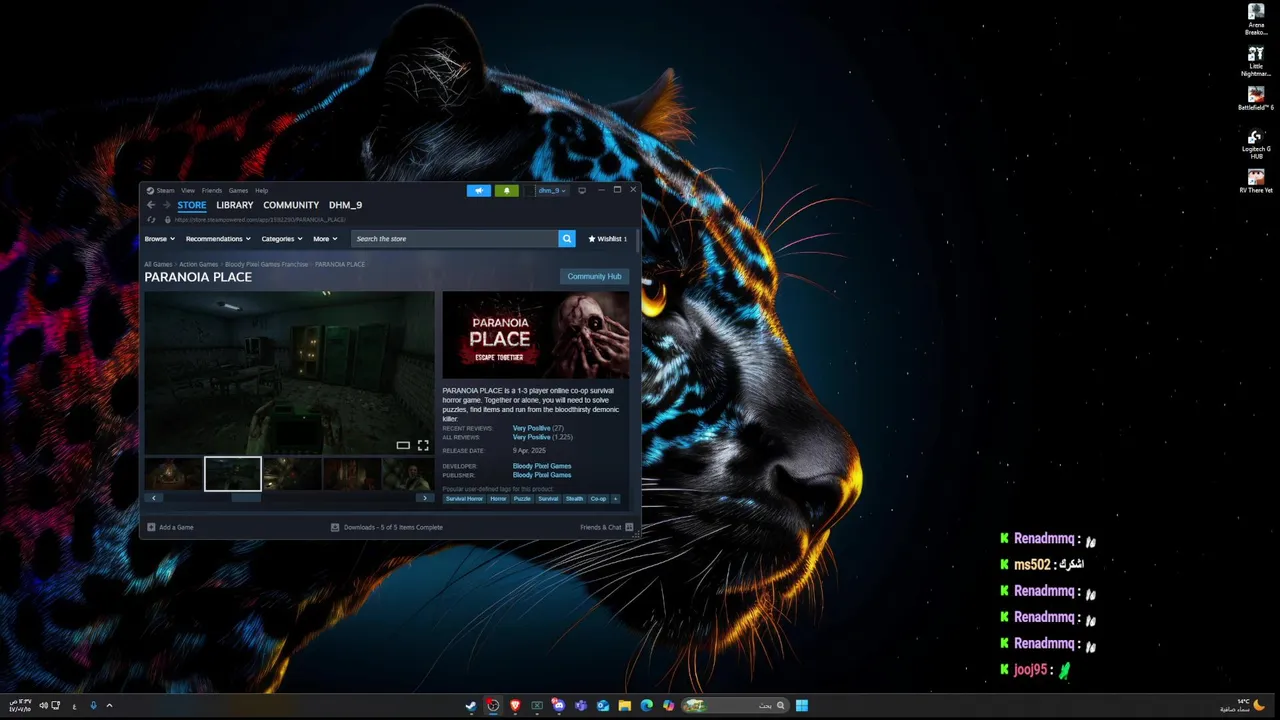Open the Brave browser taskbar icon
The height and width of the screenshot is (720, 1280).
coord(515,705)
